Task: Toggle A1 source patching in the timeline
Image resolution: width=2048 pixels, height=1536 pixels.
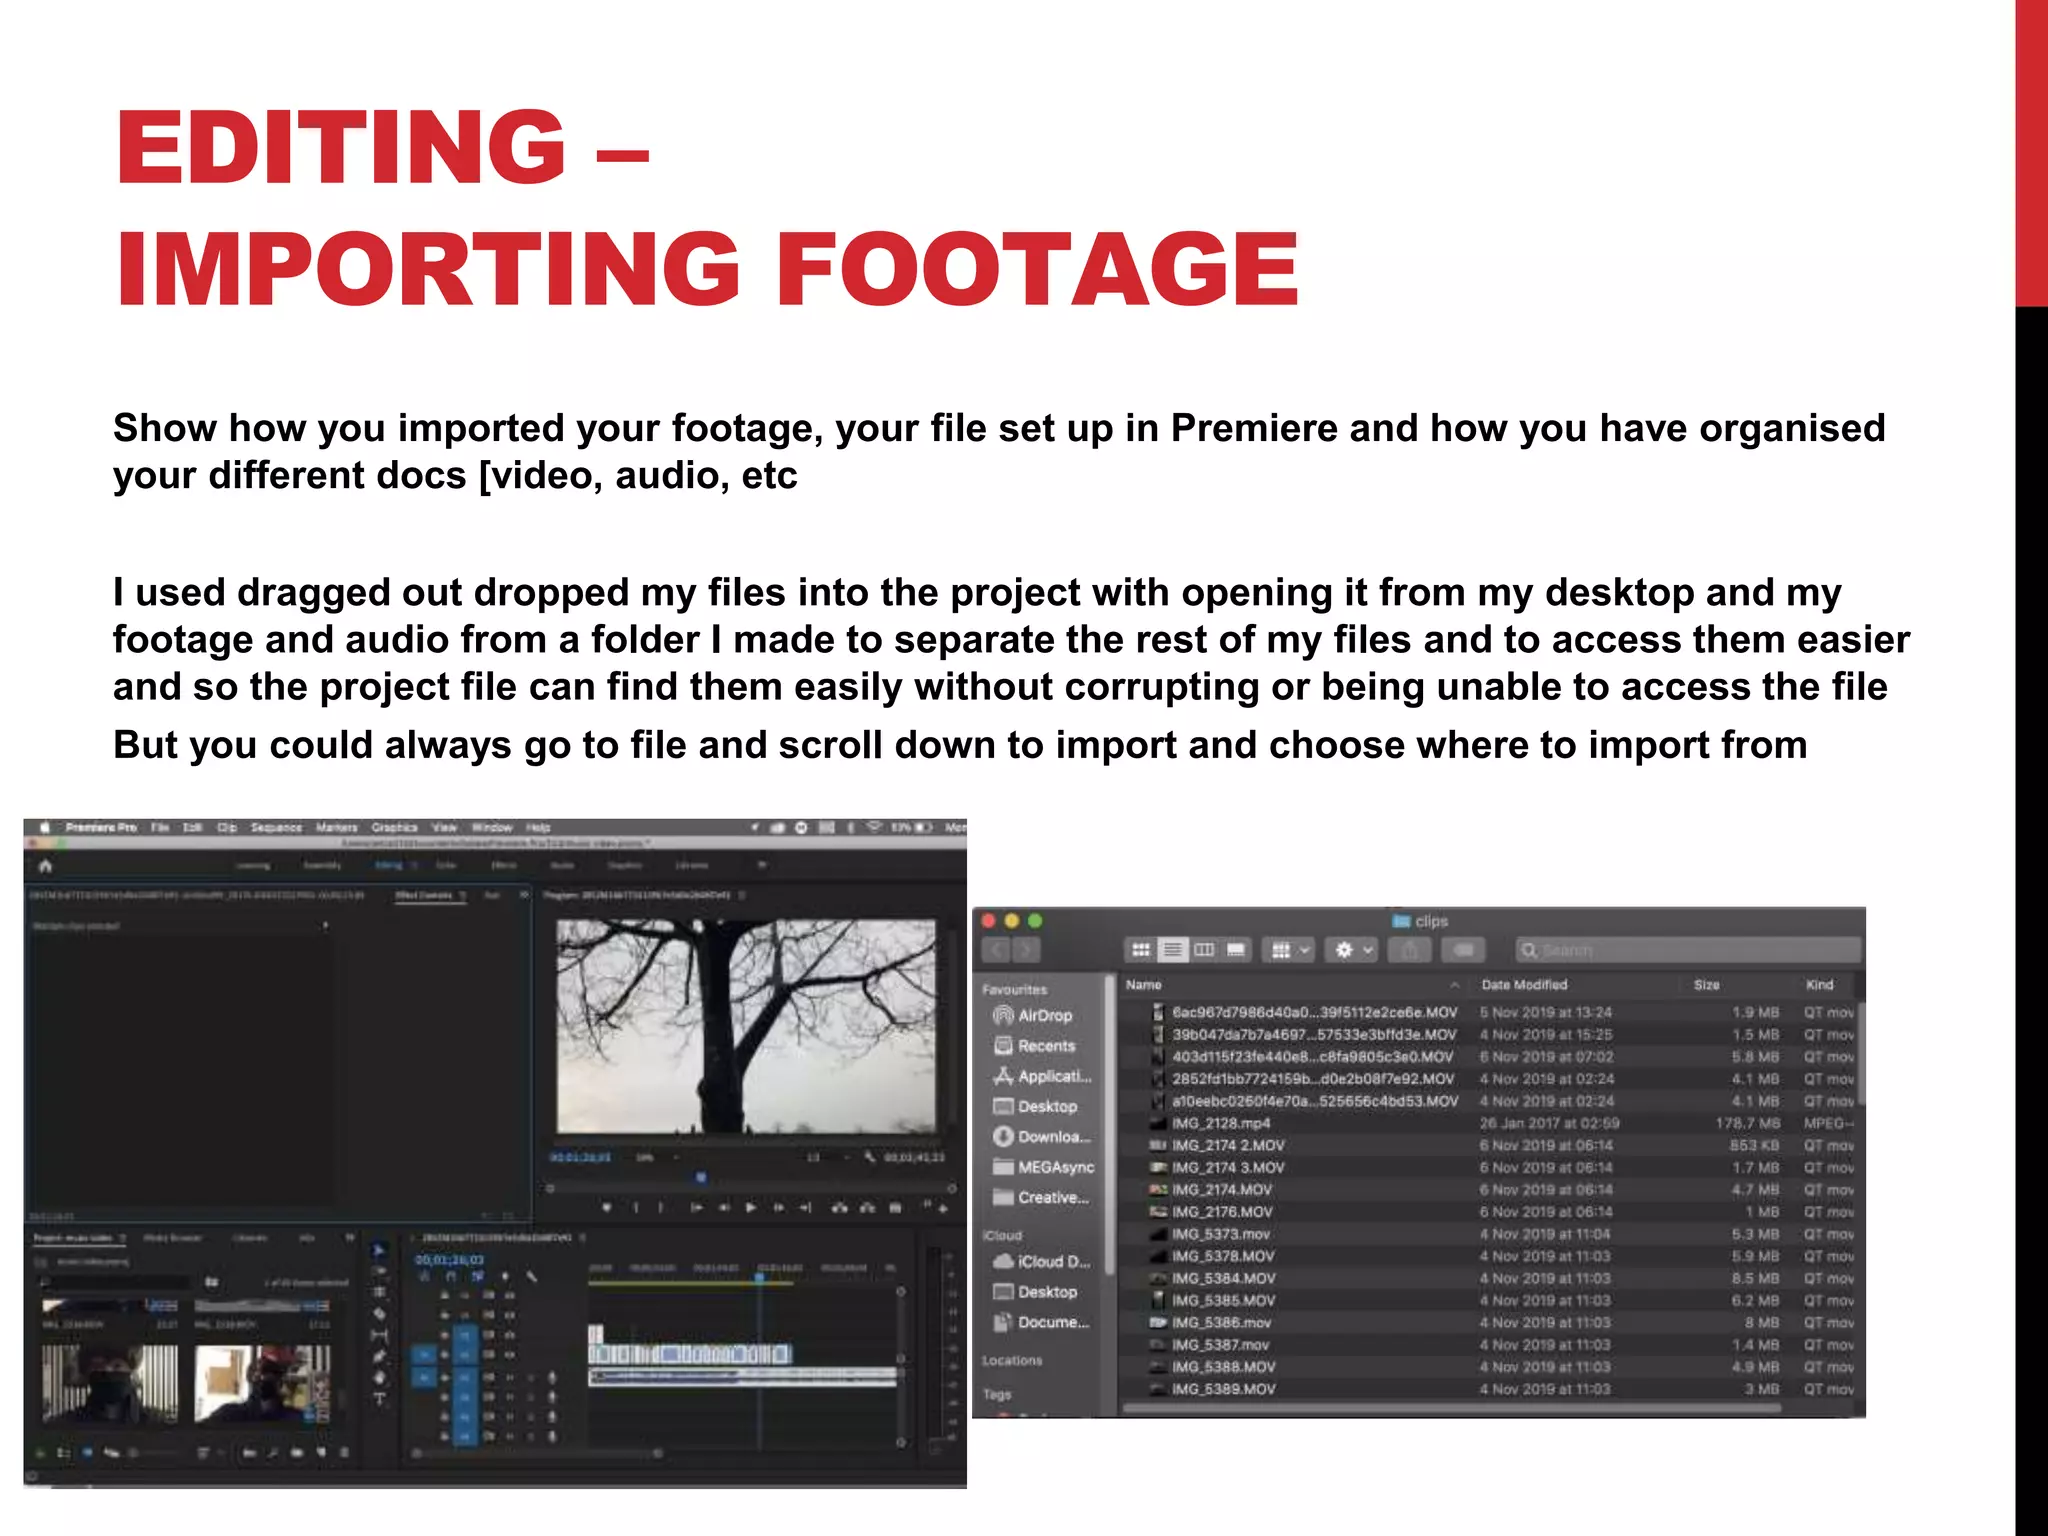Action: pyautogui.click(x=424, y=1377)
